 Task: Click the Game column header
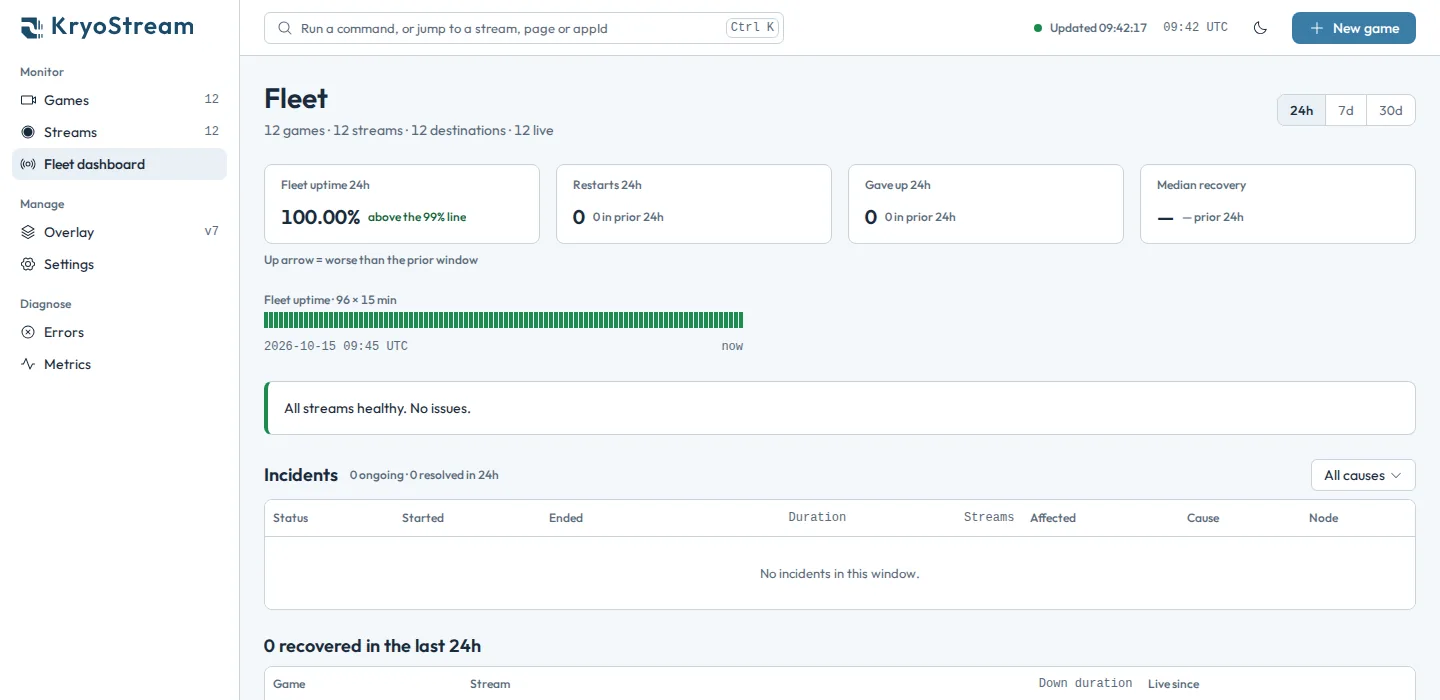pos(289,684)
